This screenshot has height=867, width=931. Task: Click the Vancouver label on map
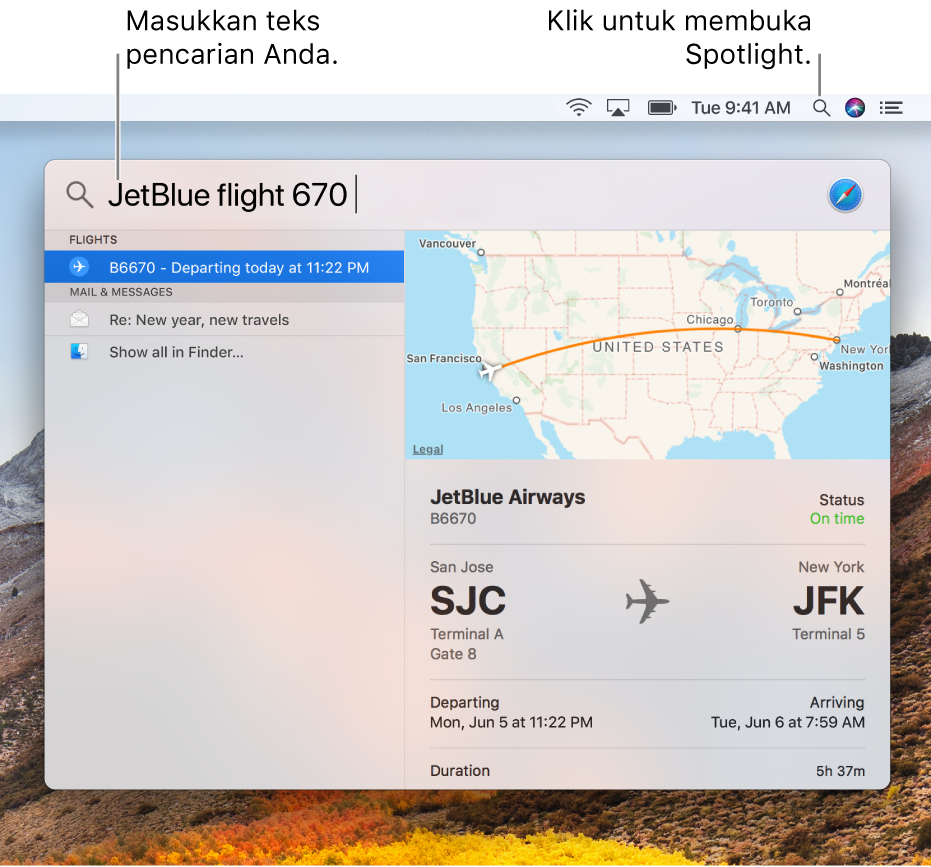447,243
